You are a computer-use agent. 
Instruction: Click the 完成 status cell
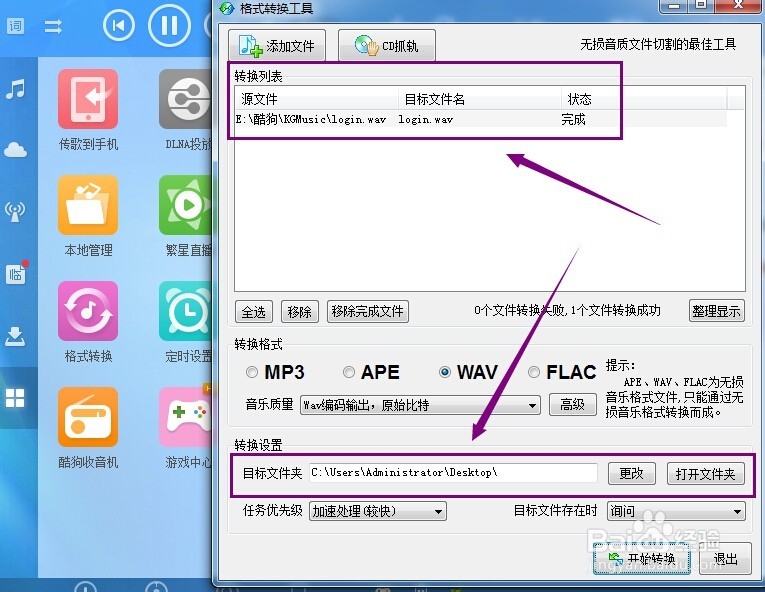point(573,119)
